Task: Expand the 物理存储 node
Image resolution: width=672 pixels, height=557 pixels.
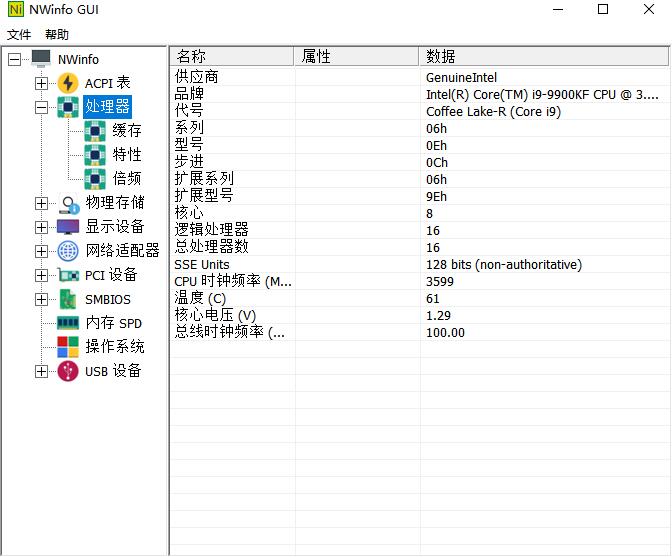Action: 41,203
